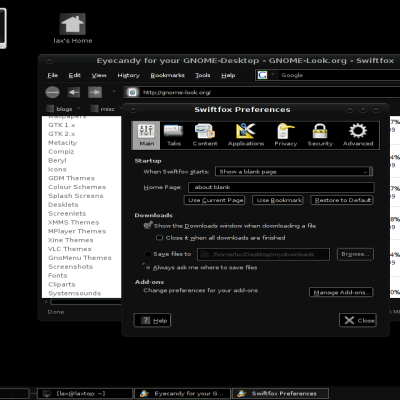
Task: Click Help button in Preferences
Action: 152,320
